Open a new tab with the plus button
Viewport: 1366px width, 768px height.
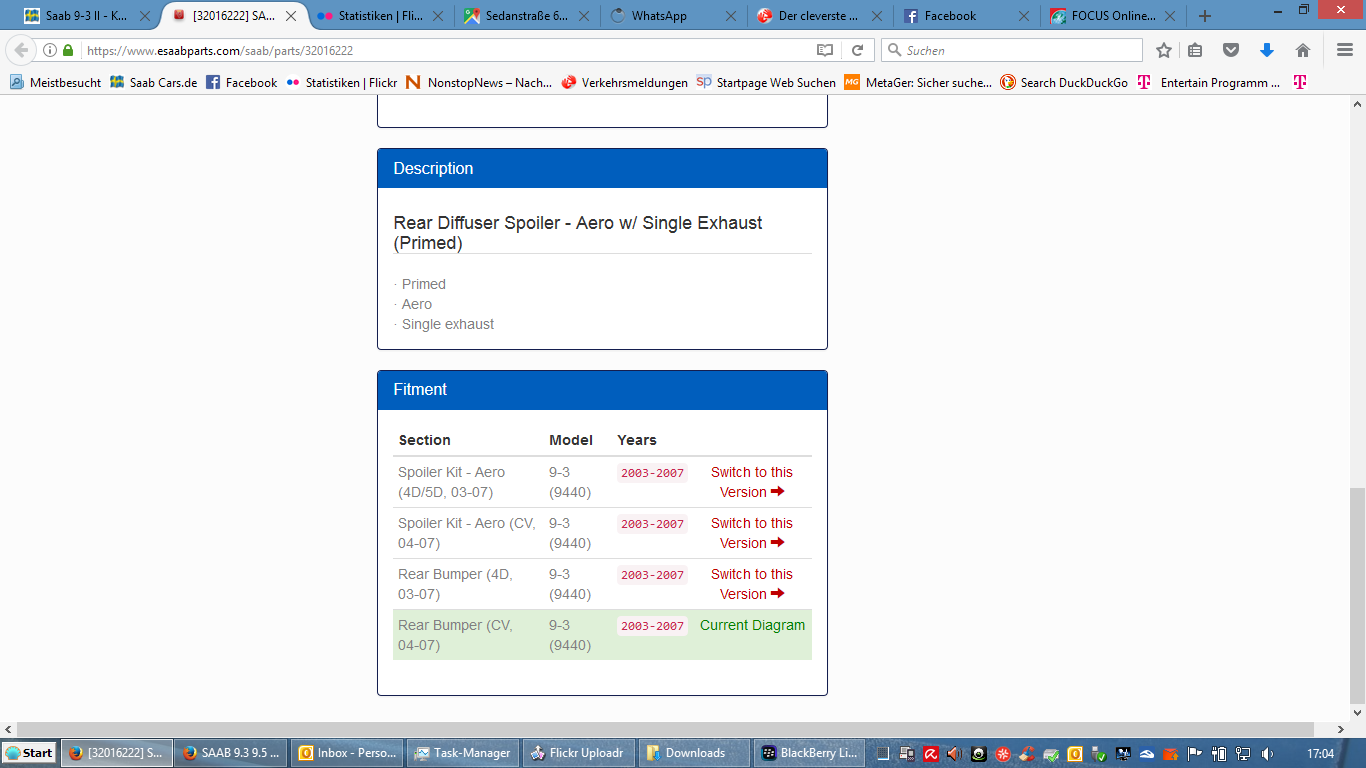tap(1204, 16)
